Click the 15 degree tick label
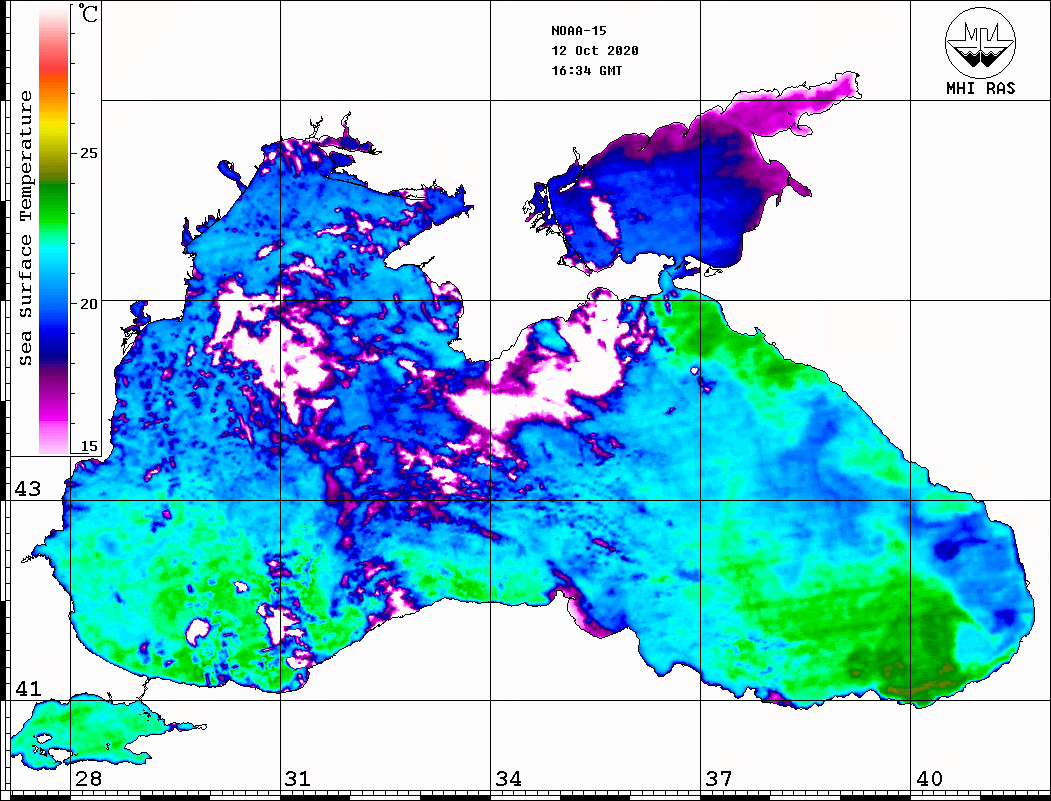This screenshot has height=801, width=1051. tap(89, 446)
